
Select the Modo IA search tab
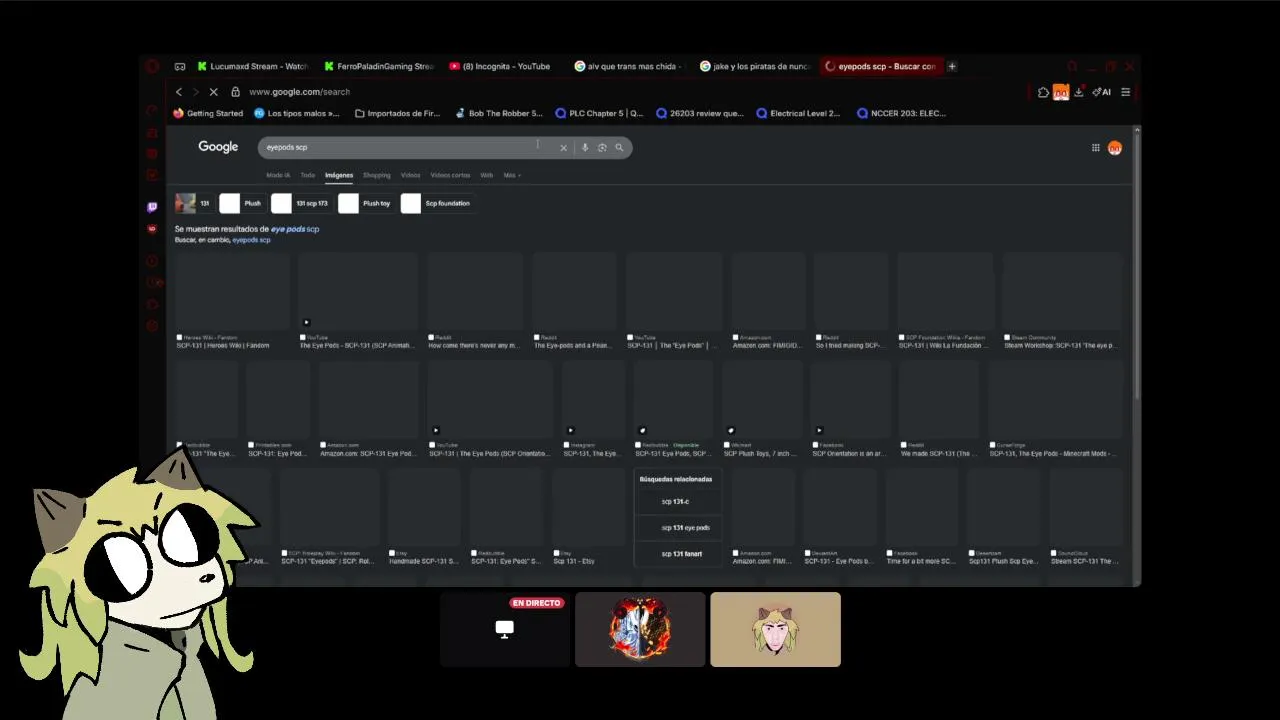click(x=278, y=175)
